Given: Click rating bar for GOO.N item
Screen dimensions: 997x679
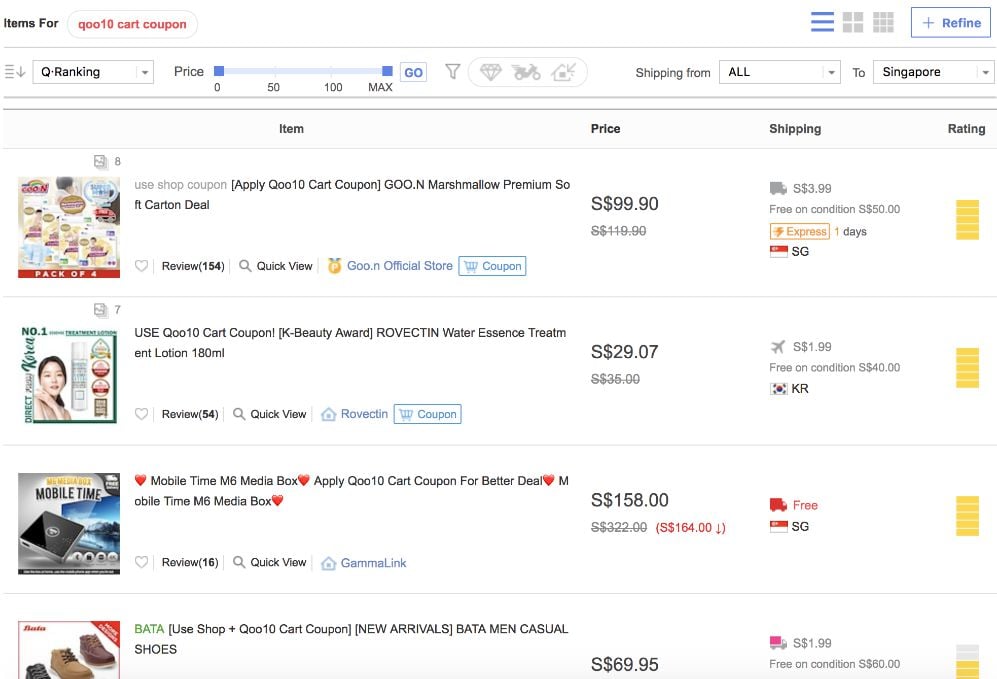Looking at the screenshot, I should tap(967, 219).
